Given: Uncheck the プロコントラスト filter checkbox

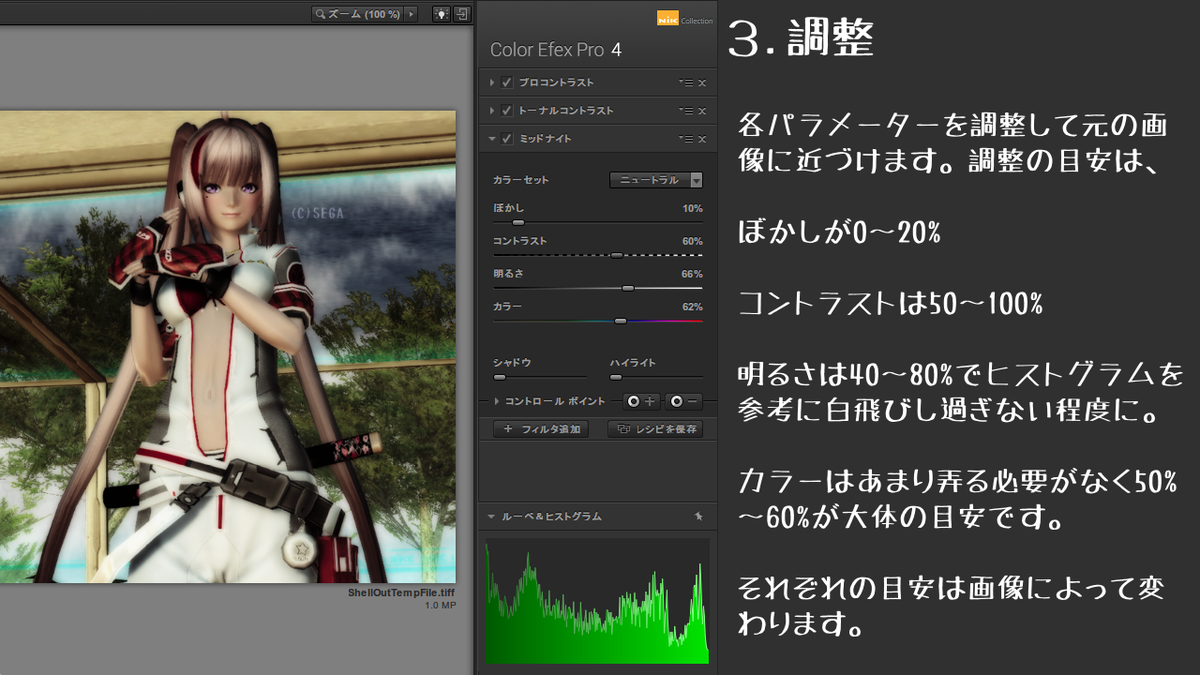Looking at the screenshot, I should (507, 82).
